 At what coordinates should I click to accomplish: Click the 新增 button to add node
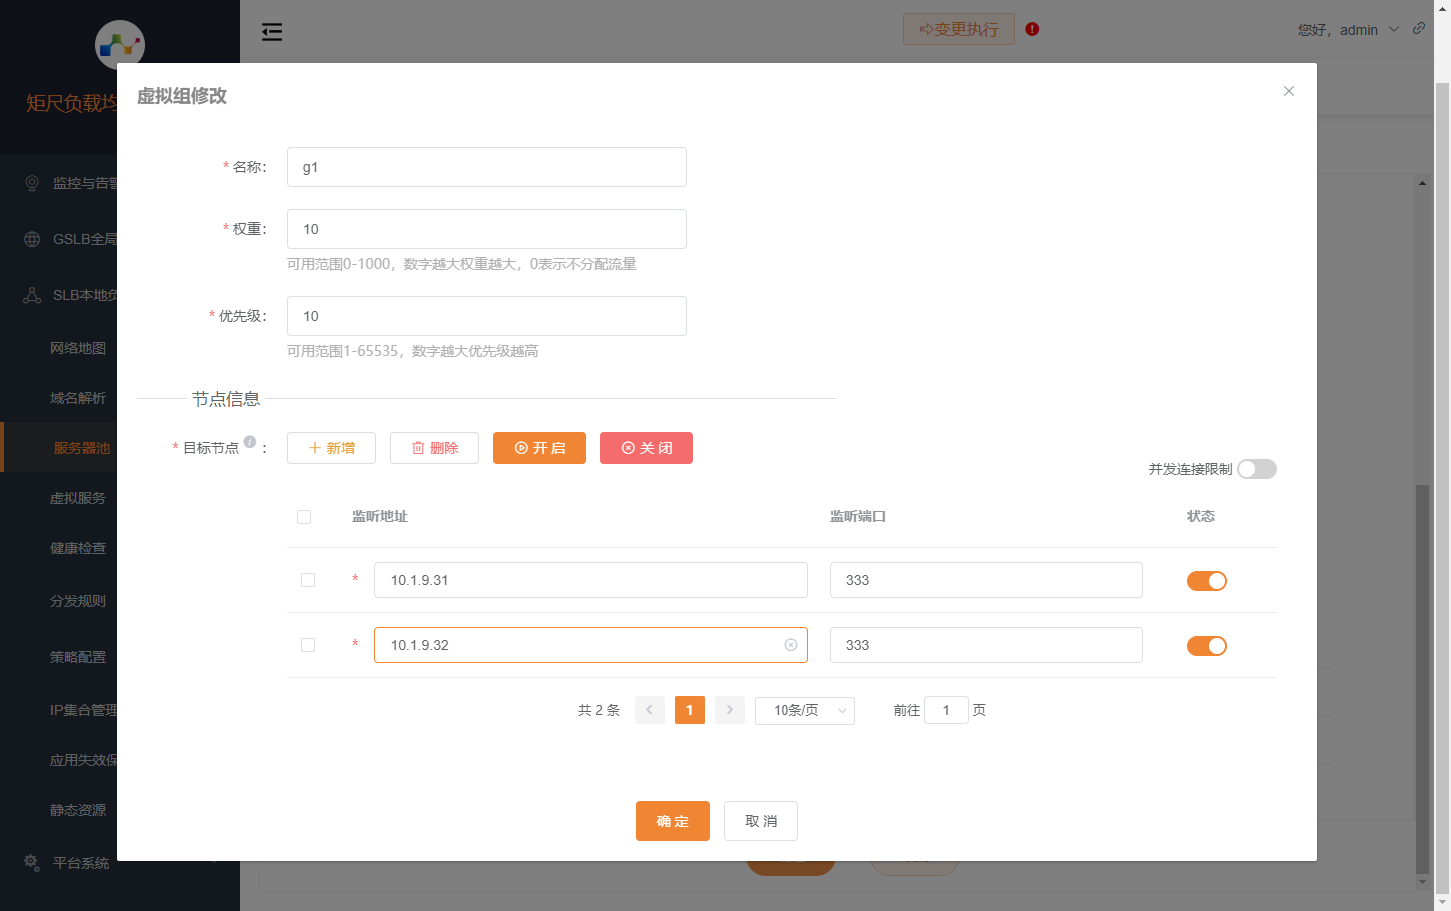pyautogui.click(x=331, y=448)
